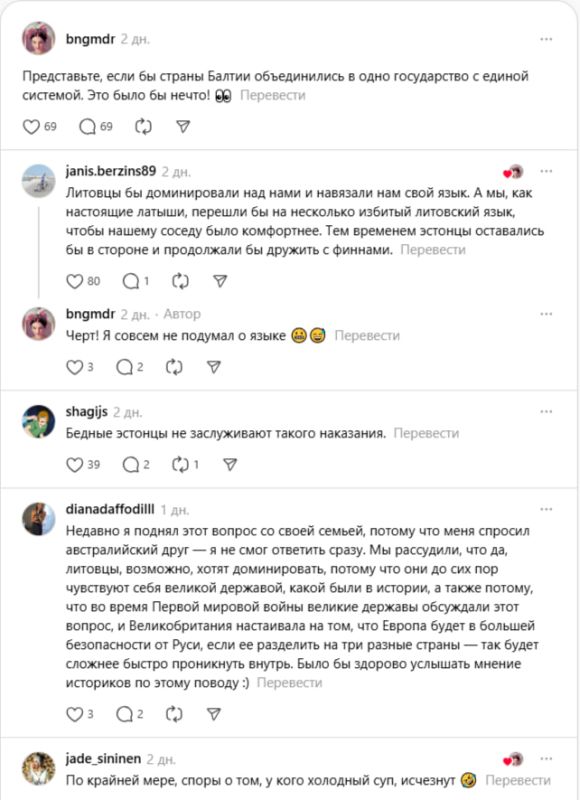The height and width of the screenshot is (800, 580).
Task: Open options menu for shagijs's comment
Action: (x=546, y=411)
